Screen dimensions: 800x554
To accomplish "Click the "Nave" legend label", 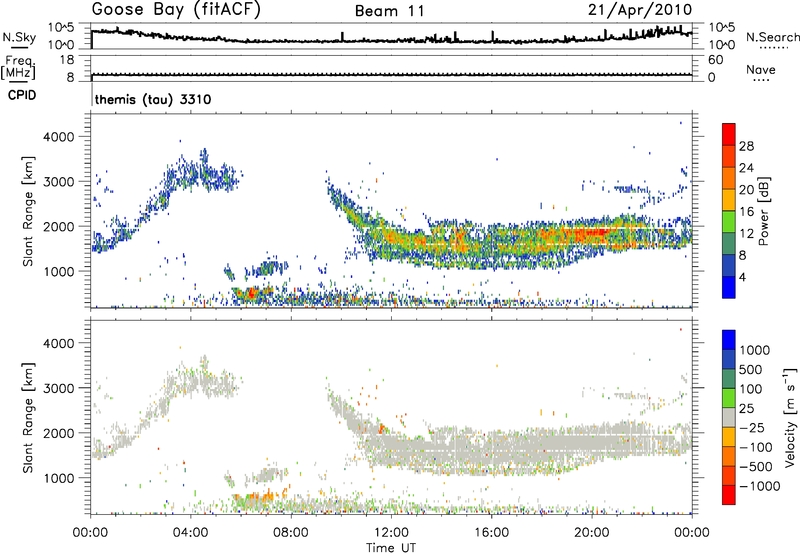I will point(761,69).
